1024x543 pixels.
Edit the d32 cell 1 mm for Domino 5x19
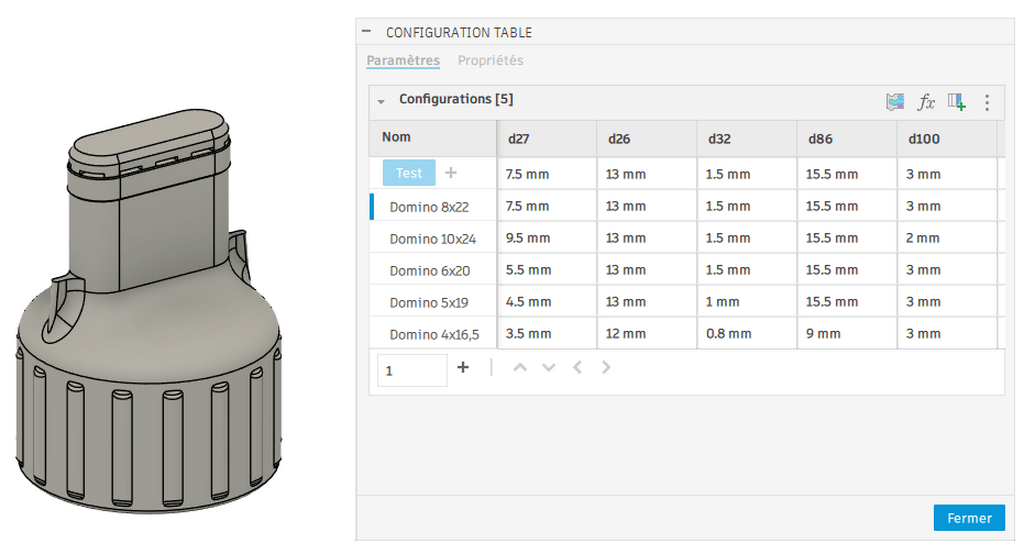pyautogui.click(x=747, y=302)
